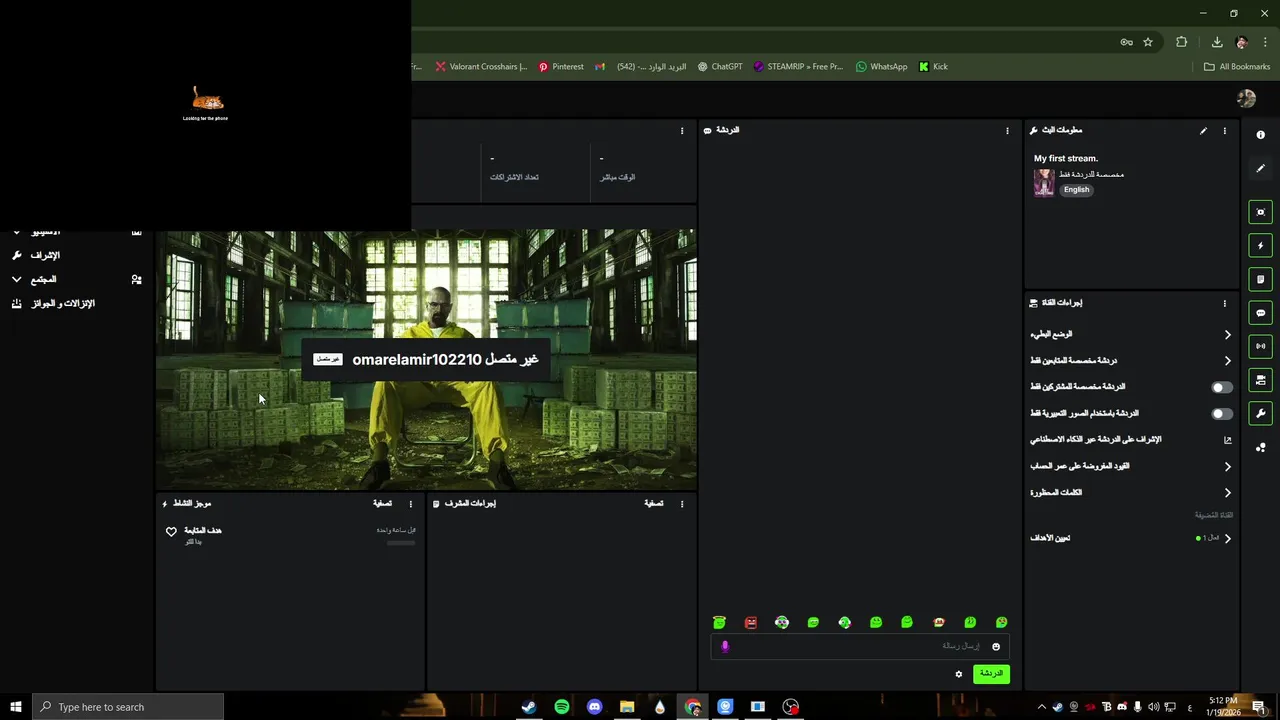The height and width of the screenshot is (720, 1280).
Task: Open the Pinterest bookmark
Action: [x=561, y=67]
